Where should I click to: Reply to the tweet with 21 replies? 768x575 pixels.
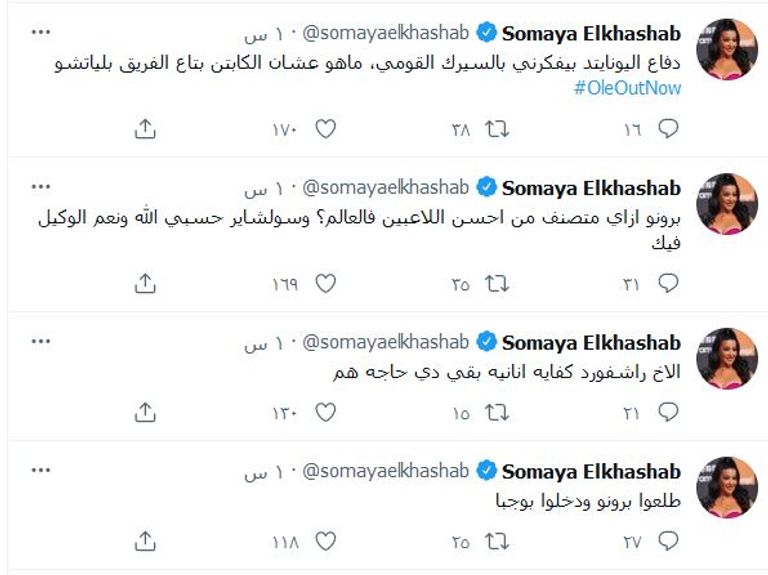669,412
